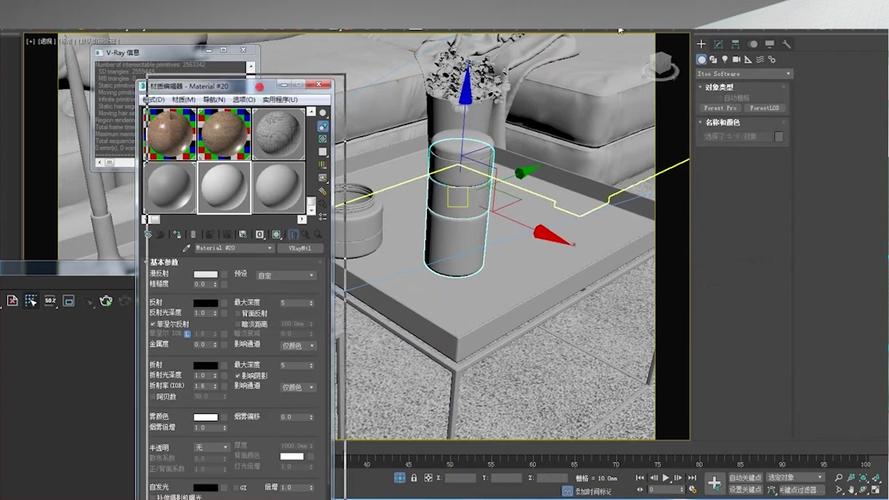889x500 pixels.
Task: Select the Lights category icon
Action: pyautogui.click(x=726, y=59)
